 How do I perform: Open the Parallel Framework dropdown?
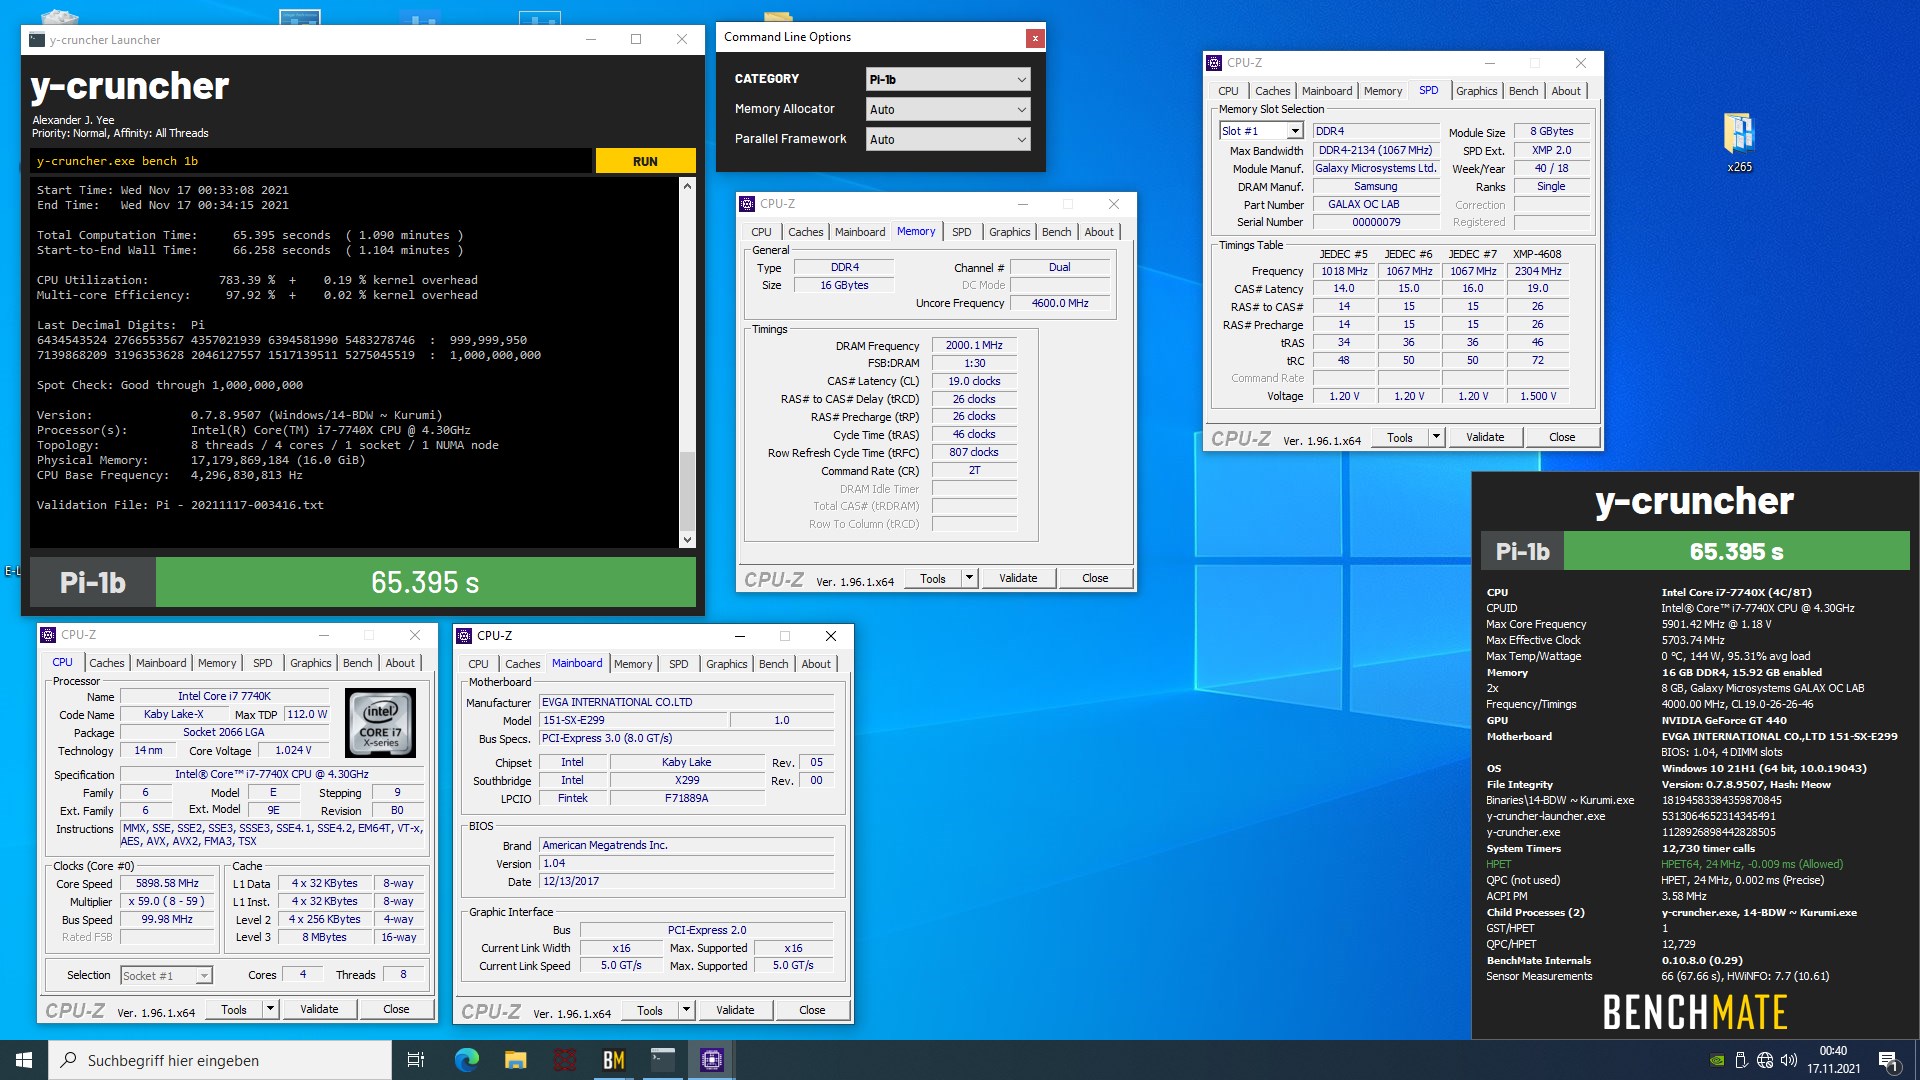click(948, 139)
